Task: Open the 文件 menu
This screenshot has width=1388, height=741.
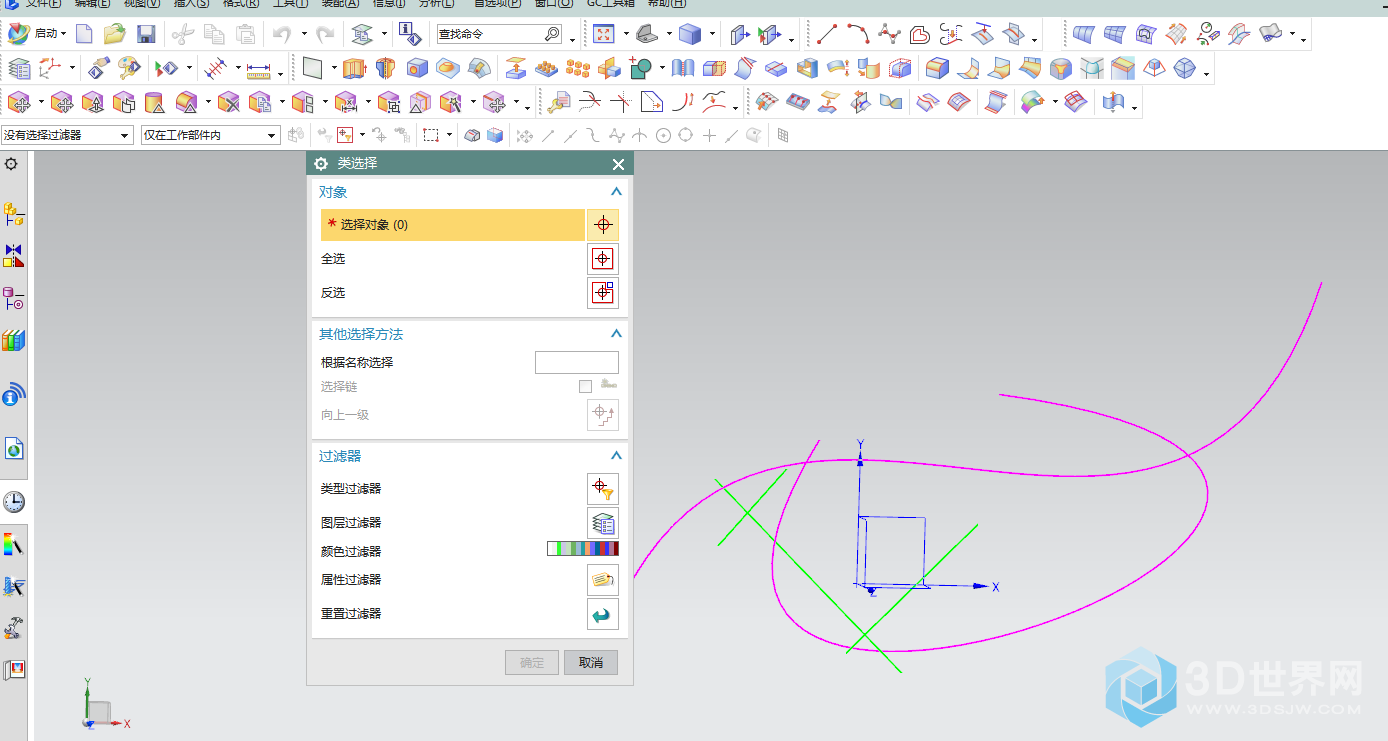Action: [x=45, y=4]
